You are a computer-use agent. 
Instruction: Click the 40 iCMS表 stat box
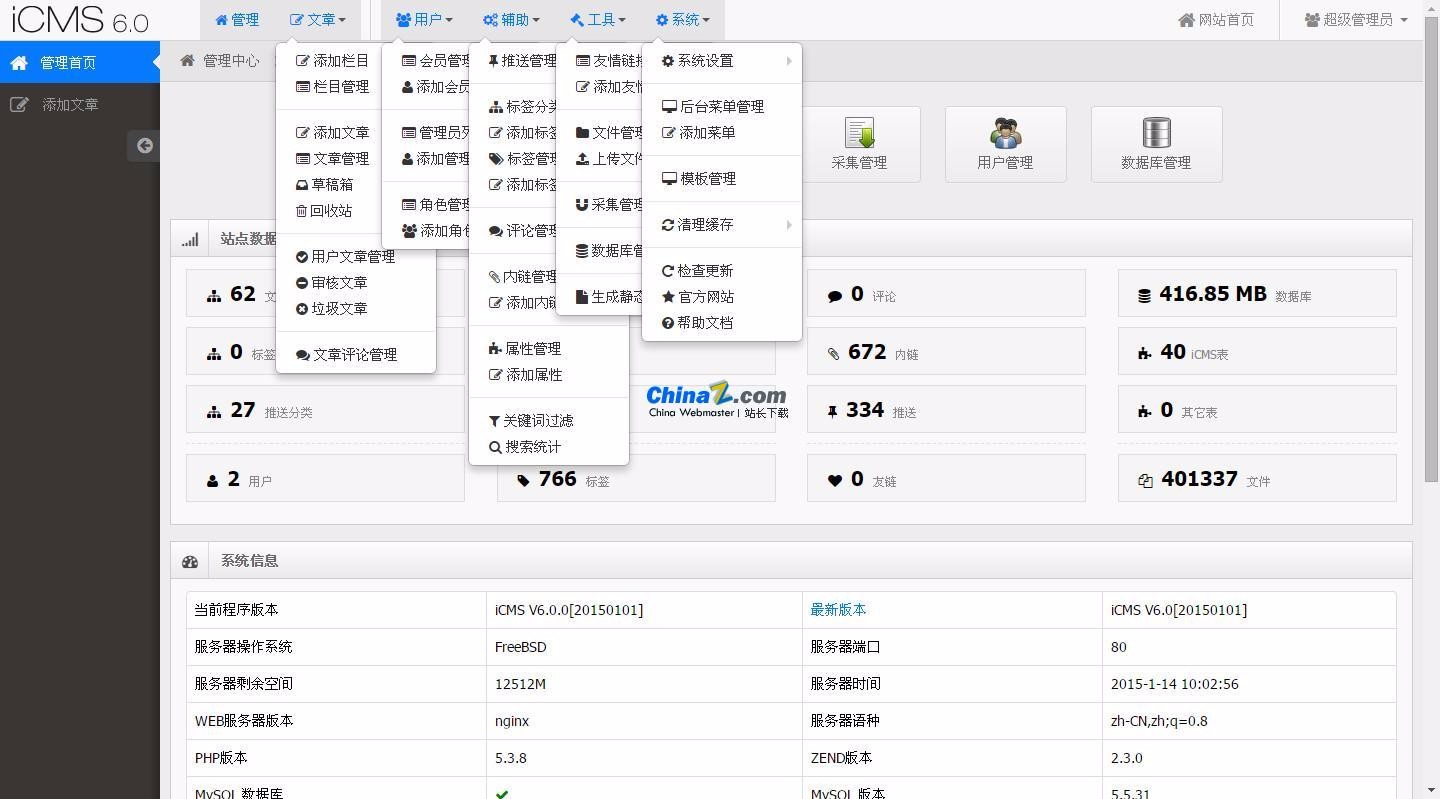click(x=1257, y=352)
